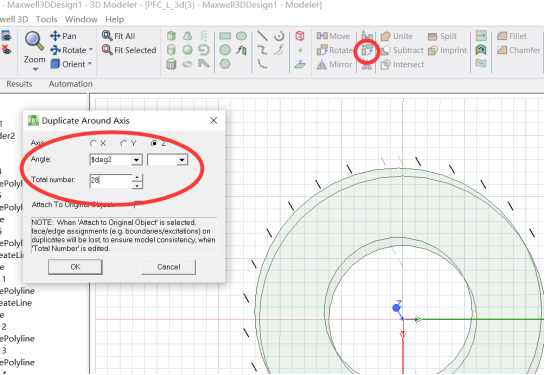
Task: Click the Duplicate Along Line icon
Action: click(x=367, y=36)
